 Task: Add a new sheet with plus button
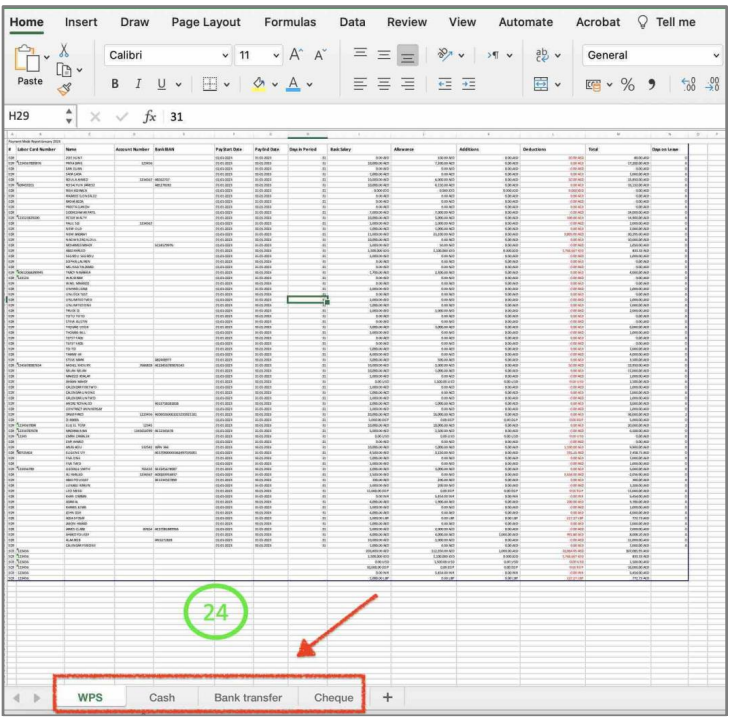click(x=387, y=697)
